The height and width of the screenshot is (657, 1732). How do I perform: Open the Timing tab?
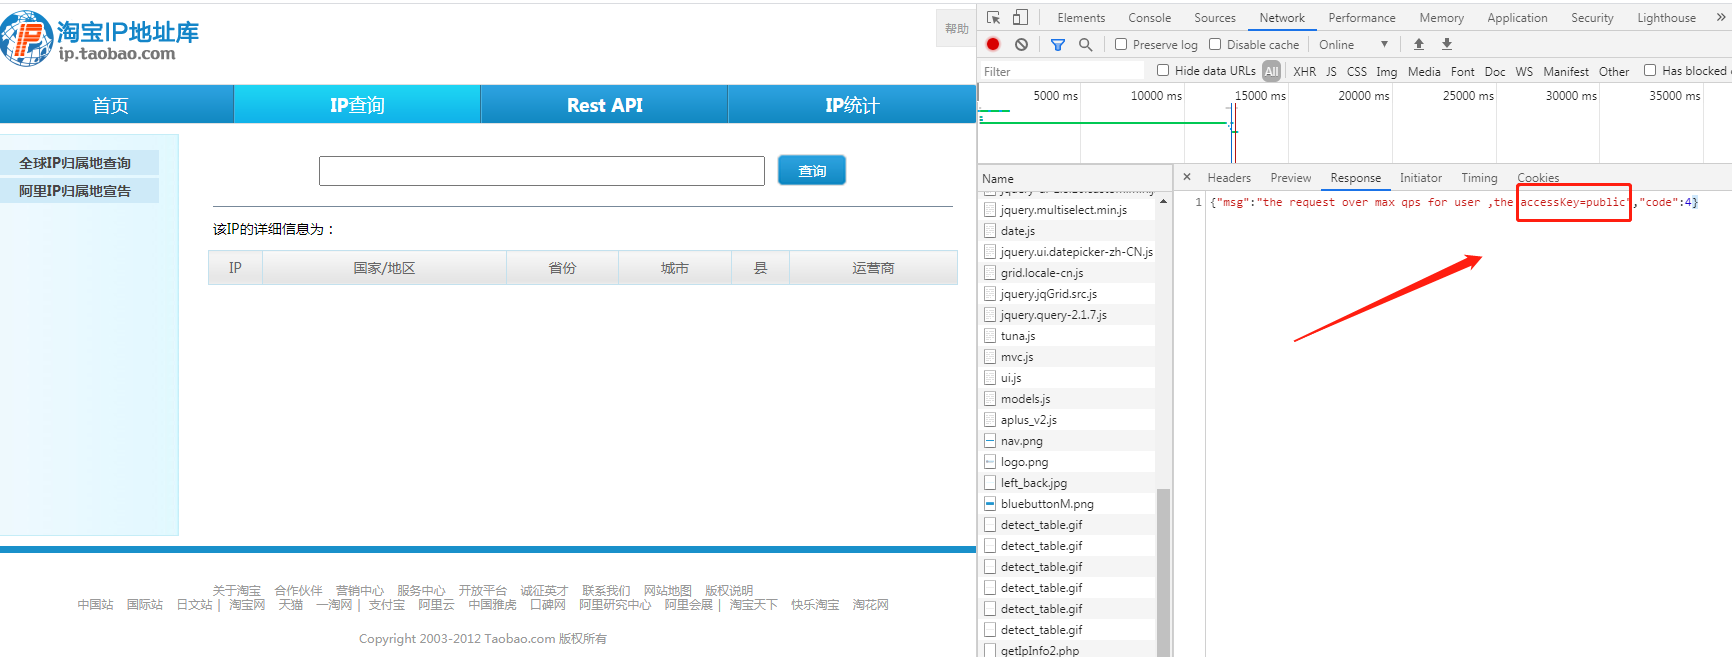point(1479,178)
